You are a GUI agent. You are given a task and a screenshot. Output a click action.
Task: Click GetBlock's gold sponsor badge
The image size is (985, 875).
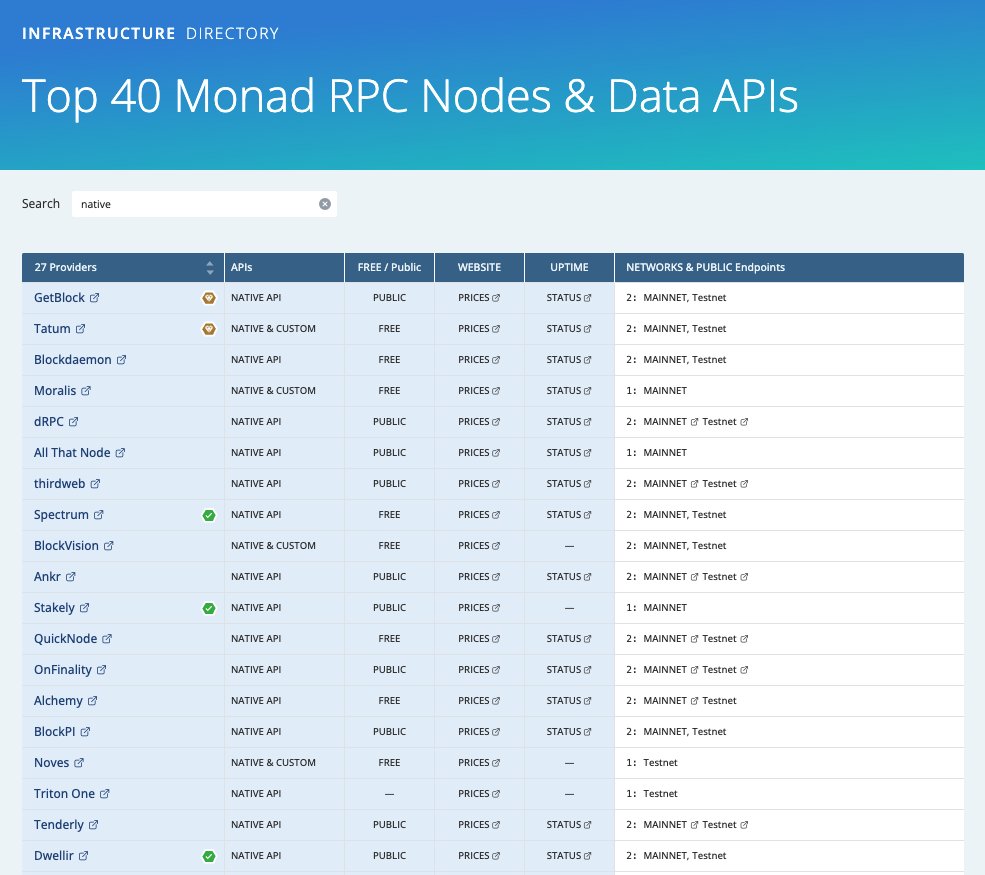(209, 298)
